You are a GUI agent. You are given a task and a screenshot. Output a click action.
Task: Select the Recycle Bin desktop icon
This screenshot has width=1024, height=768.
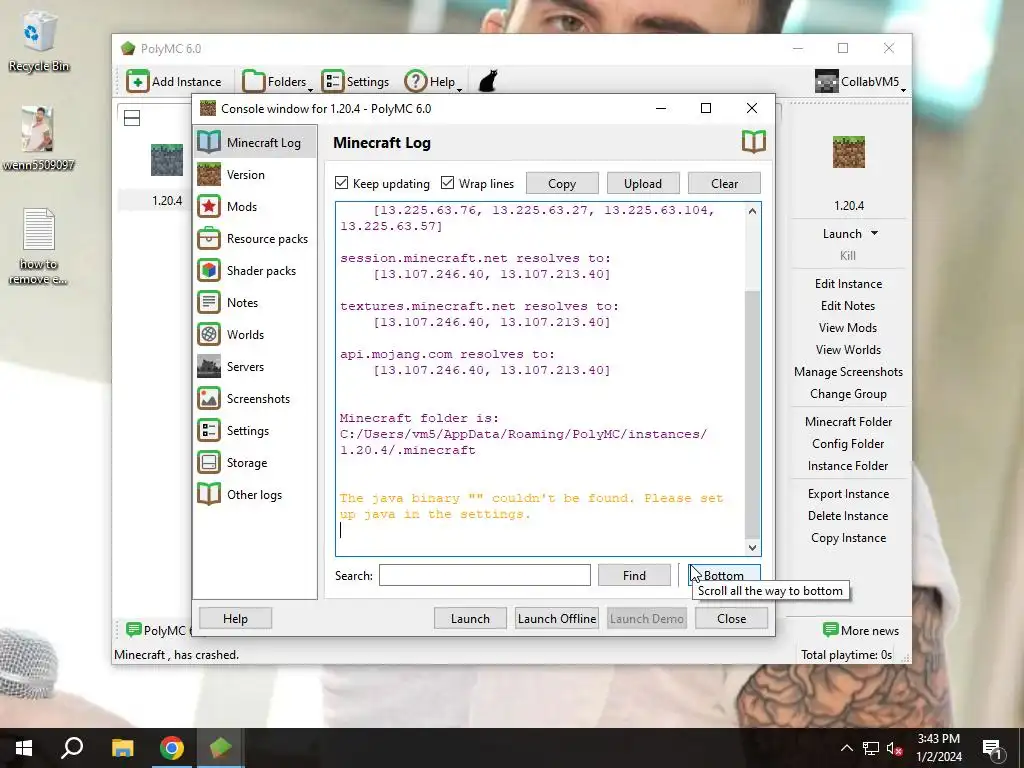pos(39,42)
